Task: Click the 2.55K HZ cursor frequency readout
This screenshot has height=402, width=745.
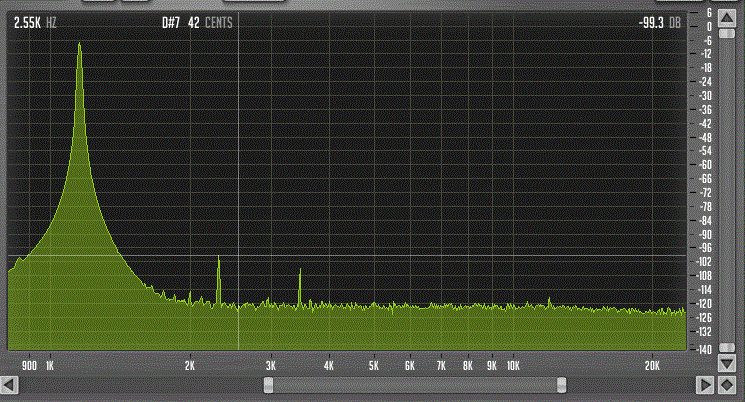Action: [x=35, y=23]
